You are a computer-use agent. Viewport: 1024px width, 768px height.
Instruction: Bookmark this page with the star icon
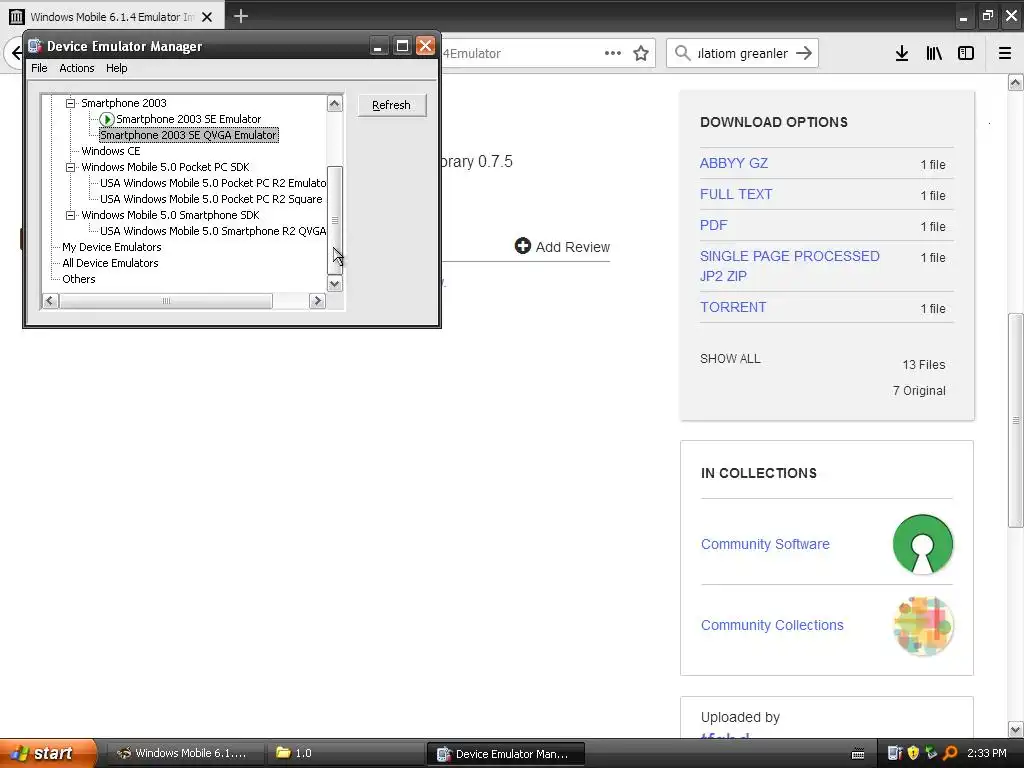tap(641, 53)
